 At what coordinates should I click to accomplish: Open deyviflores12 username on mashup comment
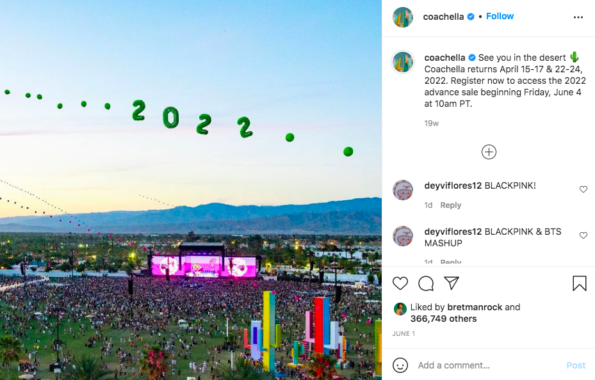pyautogui.click(x=453, y=232)
